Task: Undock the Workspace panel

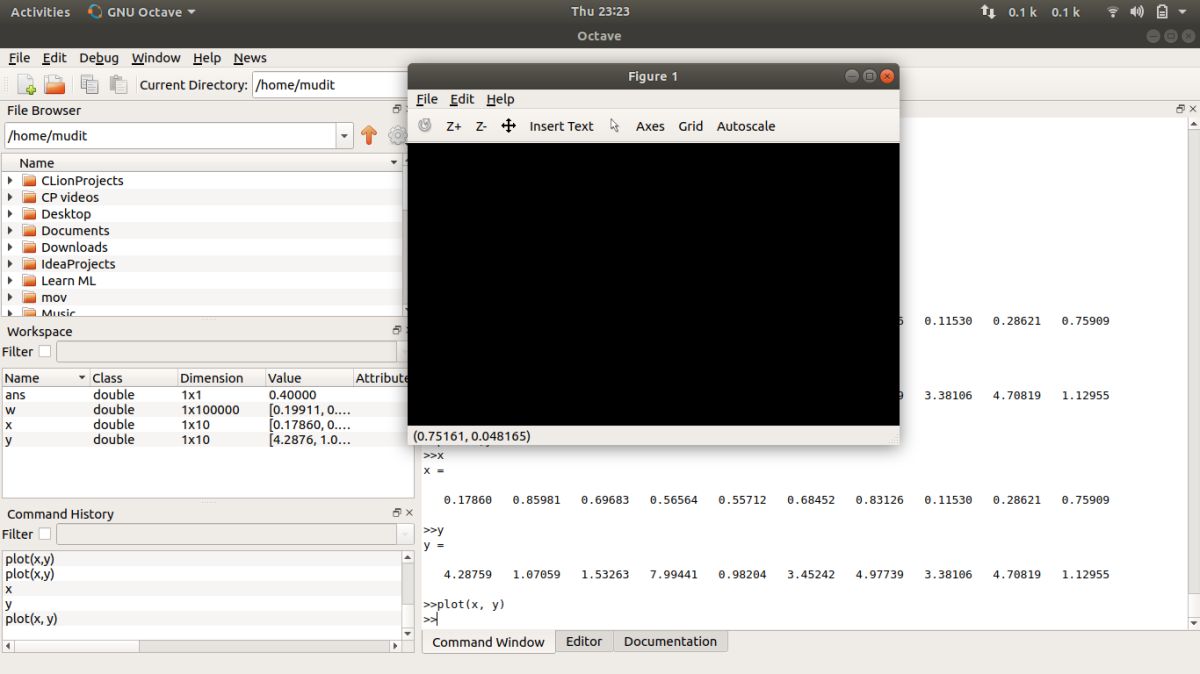Action: tap(397, 331)
